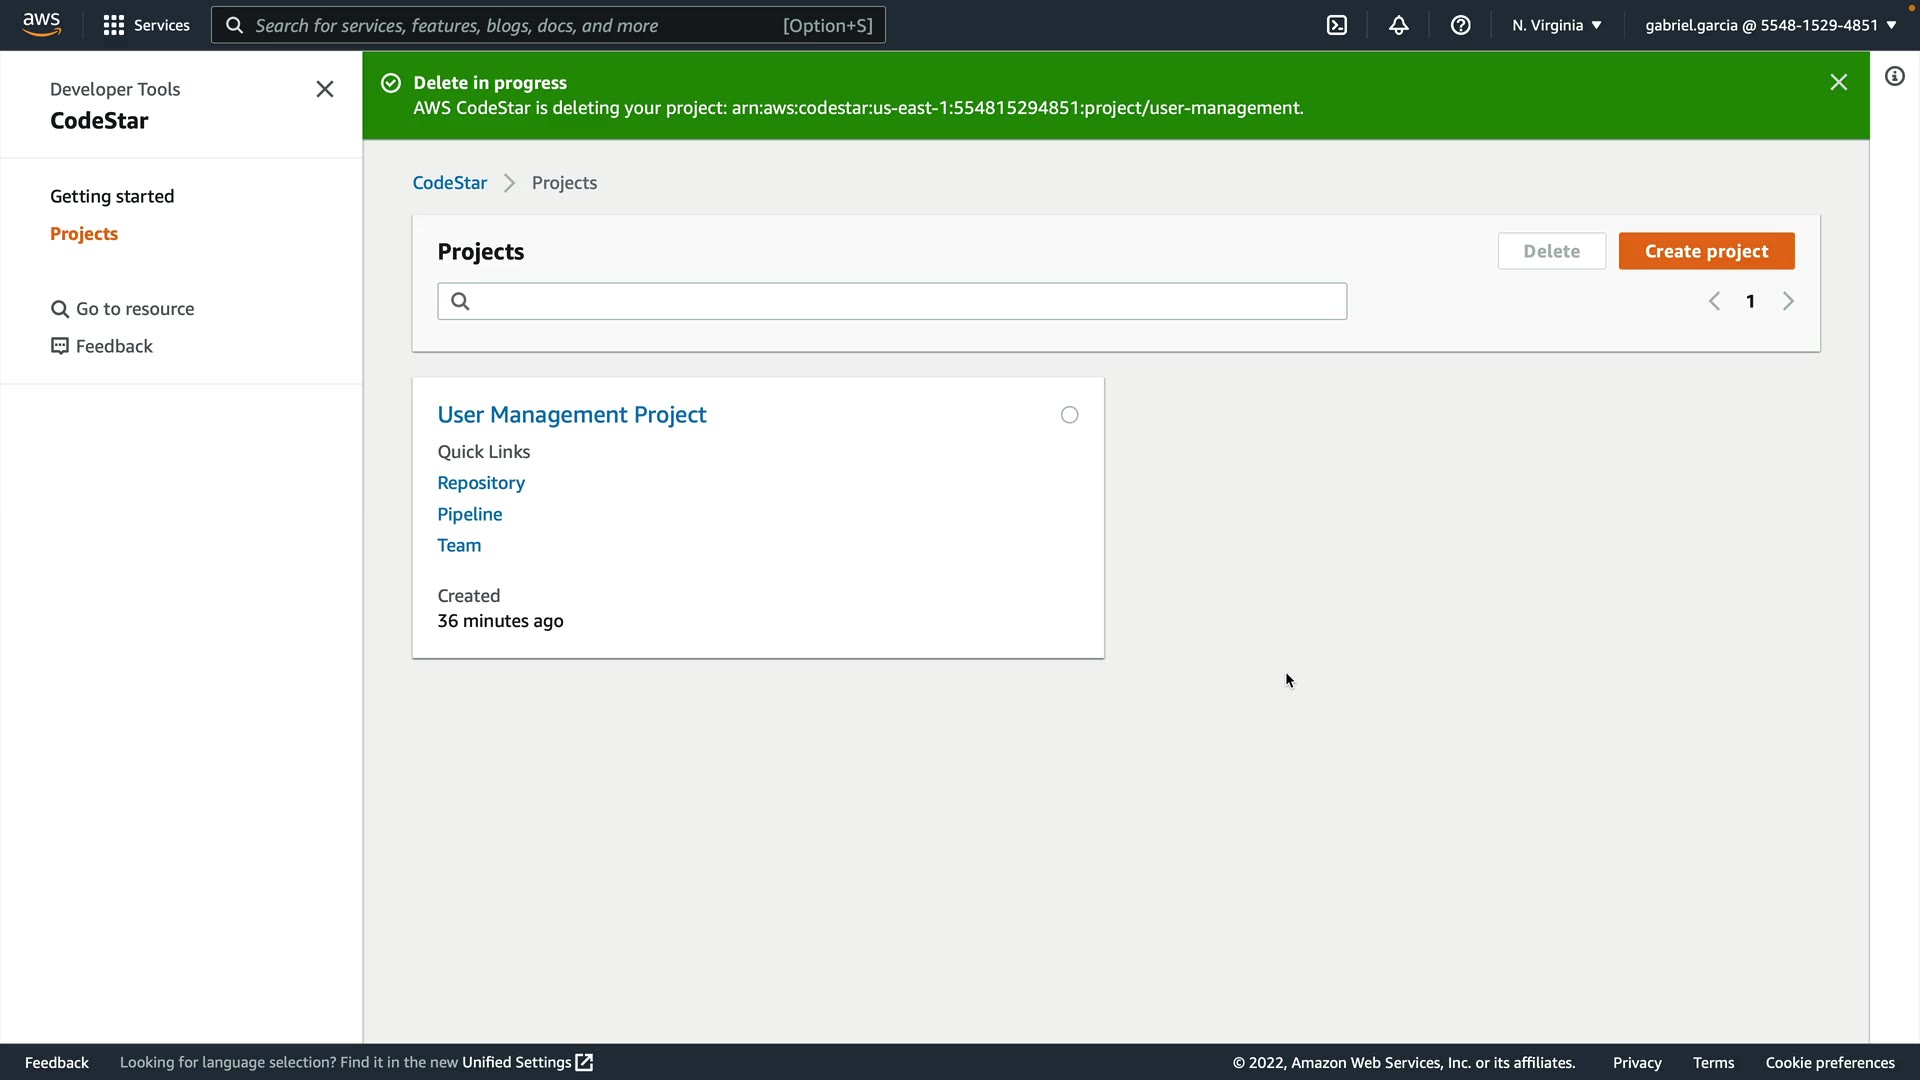
Task: Open the help question mark icon
Action: click(x=1461, y=25)
